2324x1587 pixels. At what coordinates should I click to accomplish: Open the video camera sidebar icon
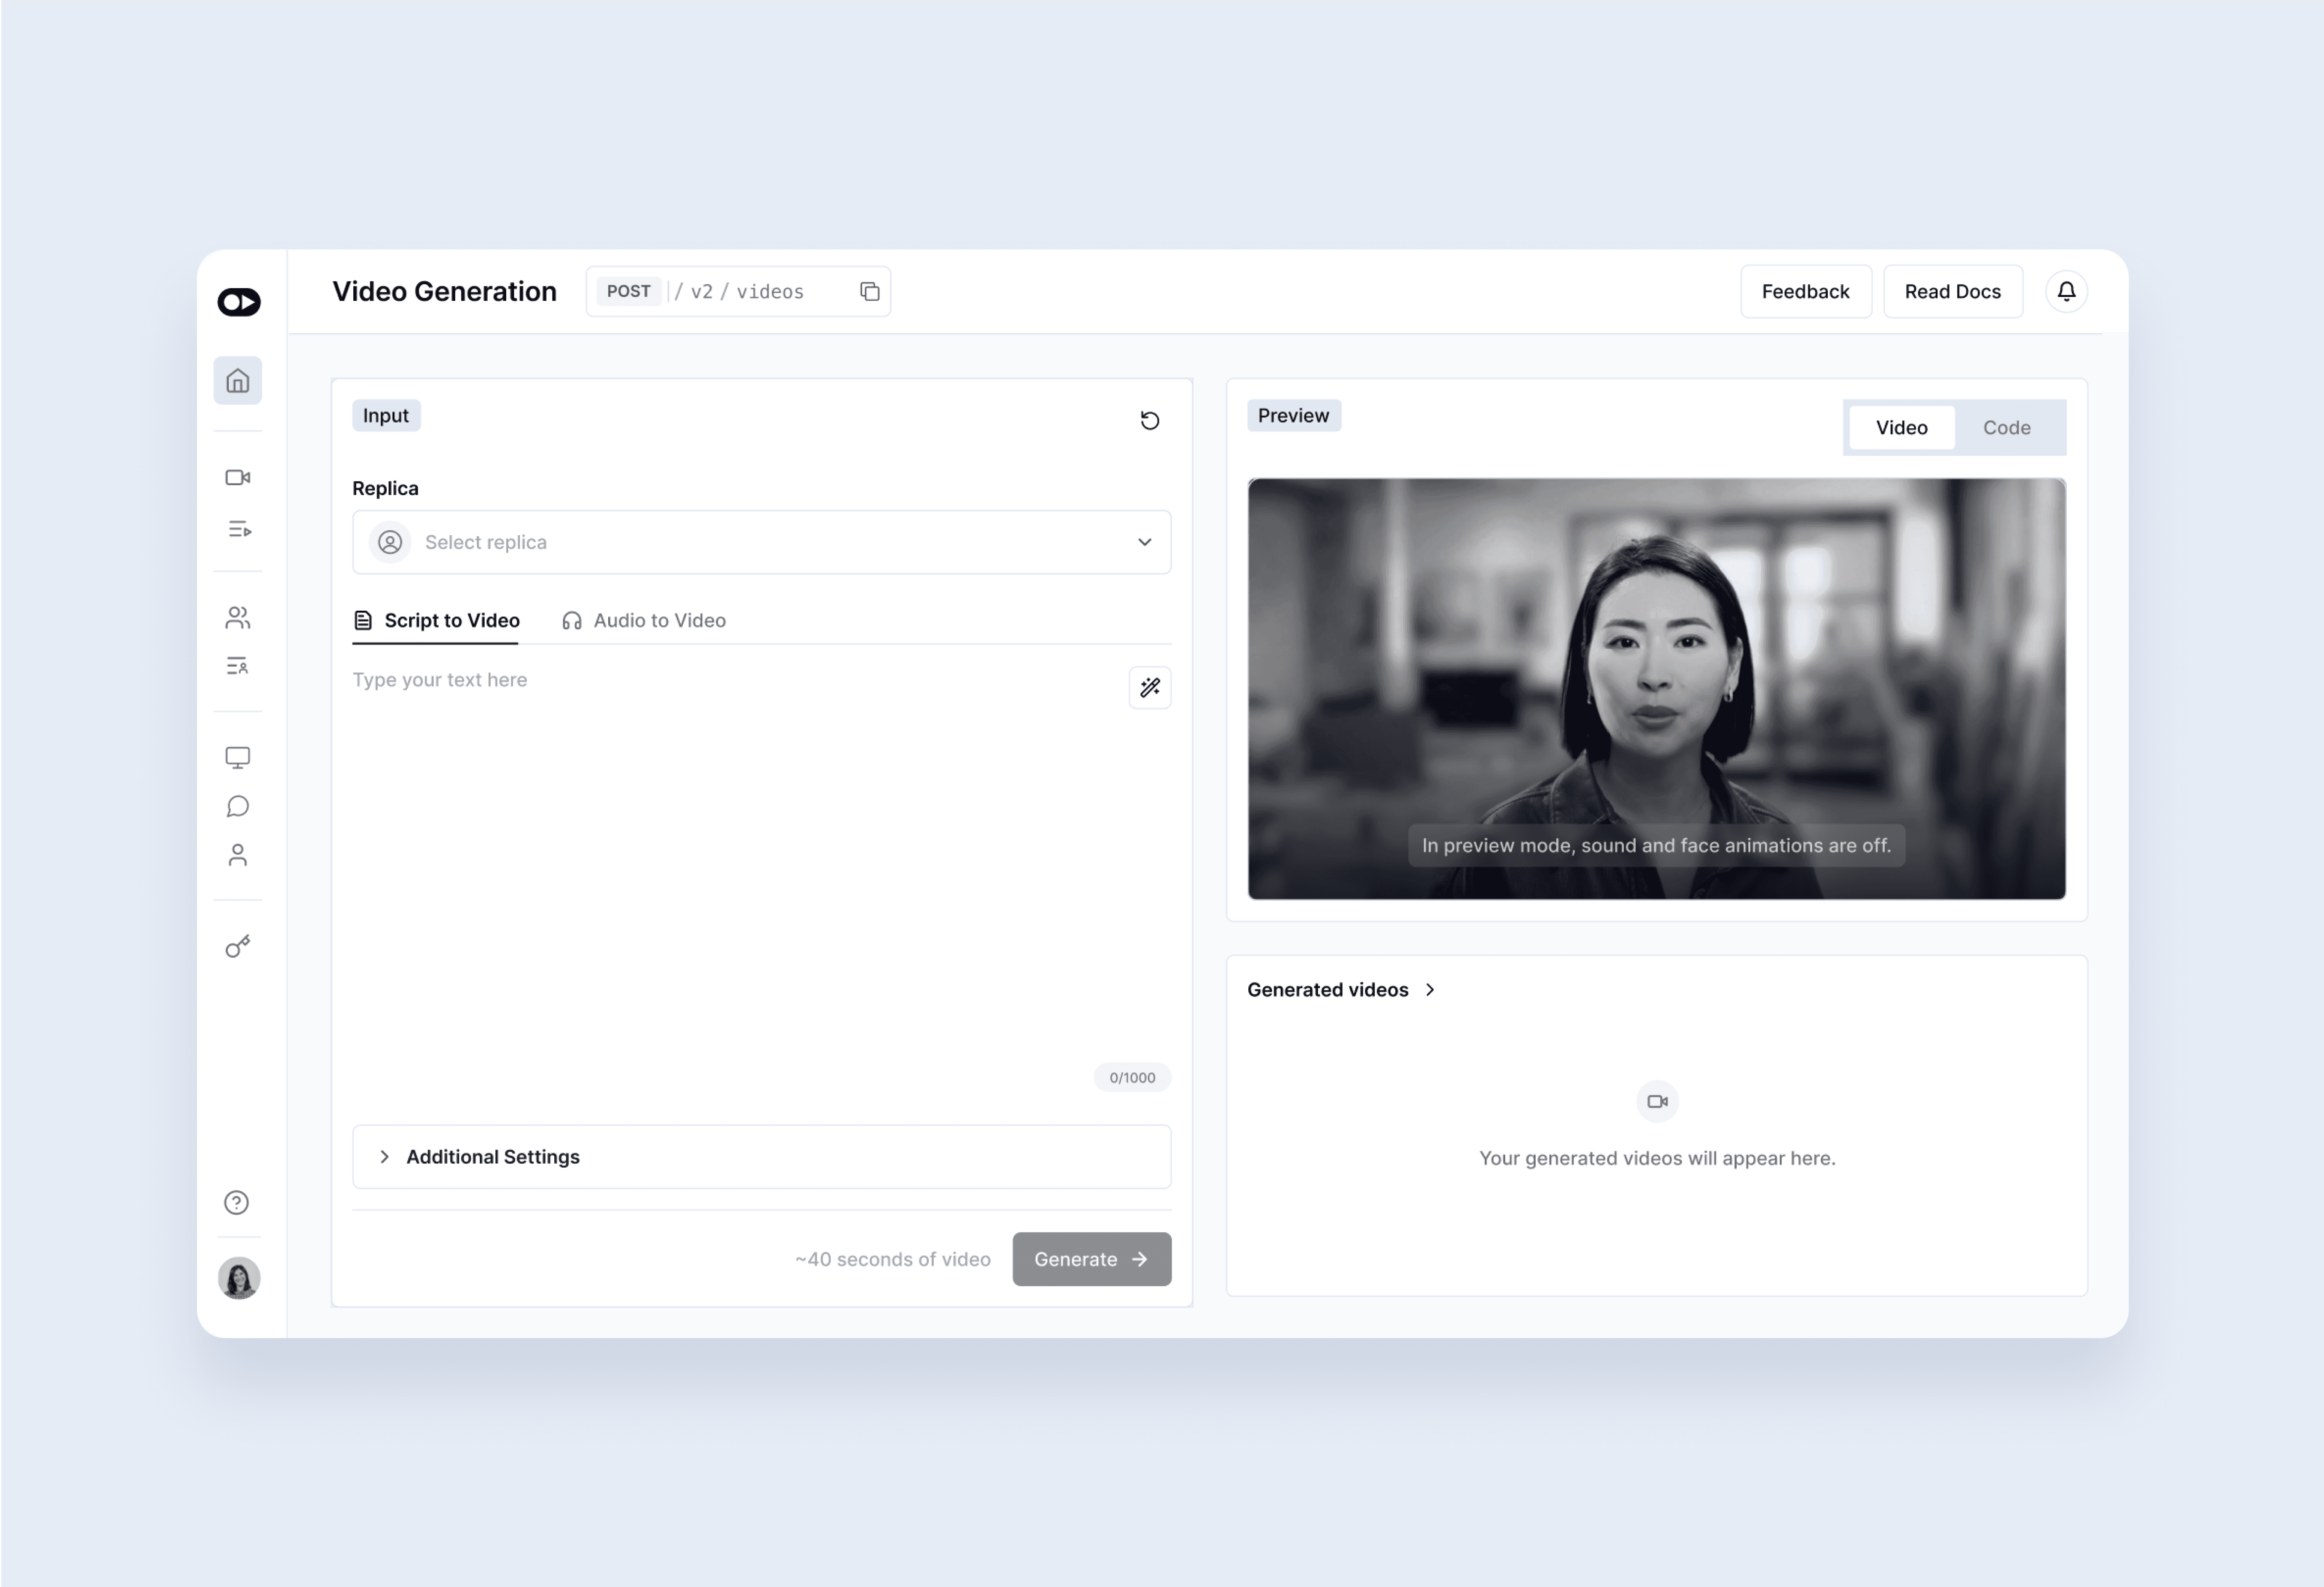(237, 478)
